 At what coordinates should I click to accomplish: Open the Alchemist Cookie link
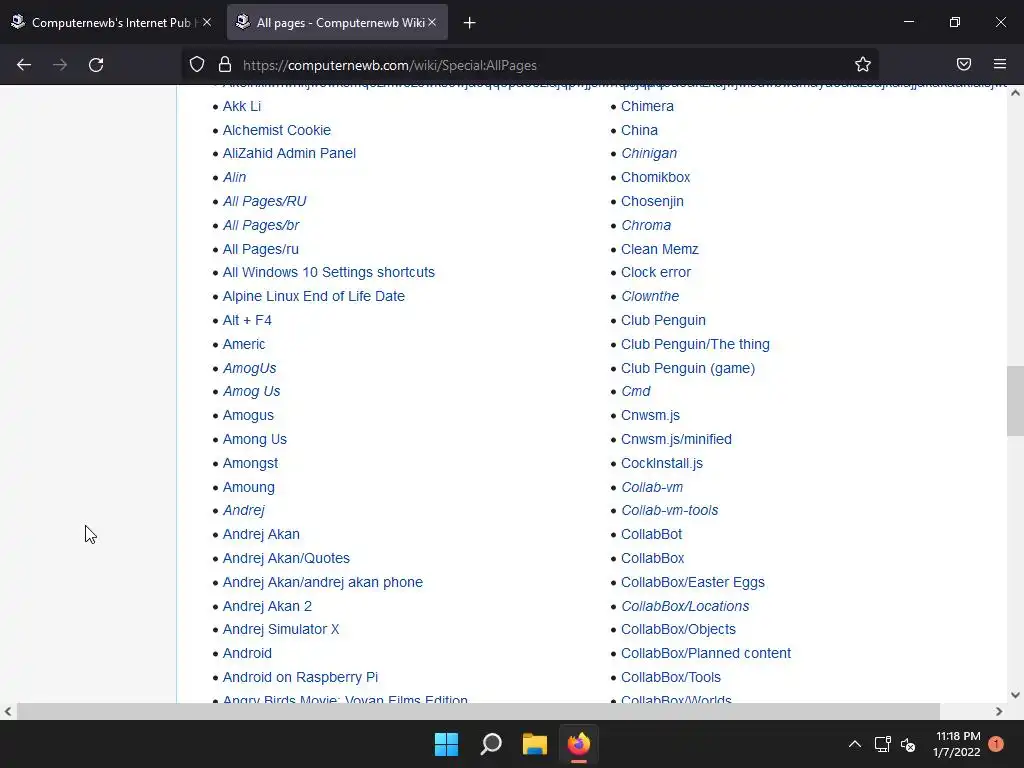(x=277, y=130)
